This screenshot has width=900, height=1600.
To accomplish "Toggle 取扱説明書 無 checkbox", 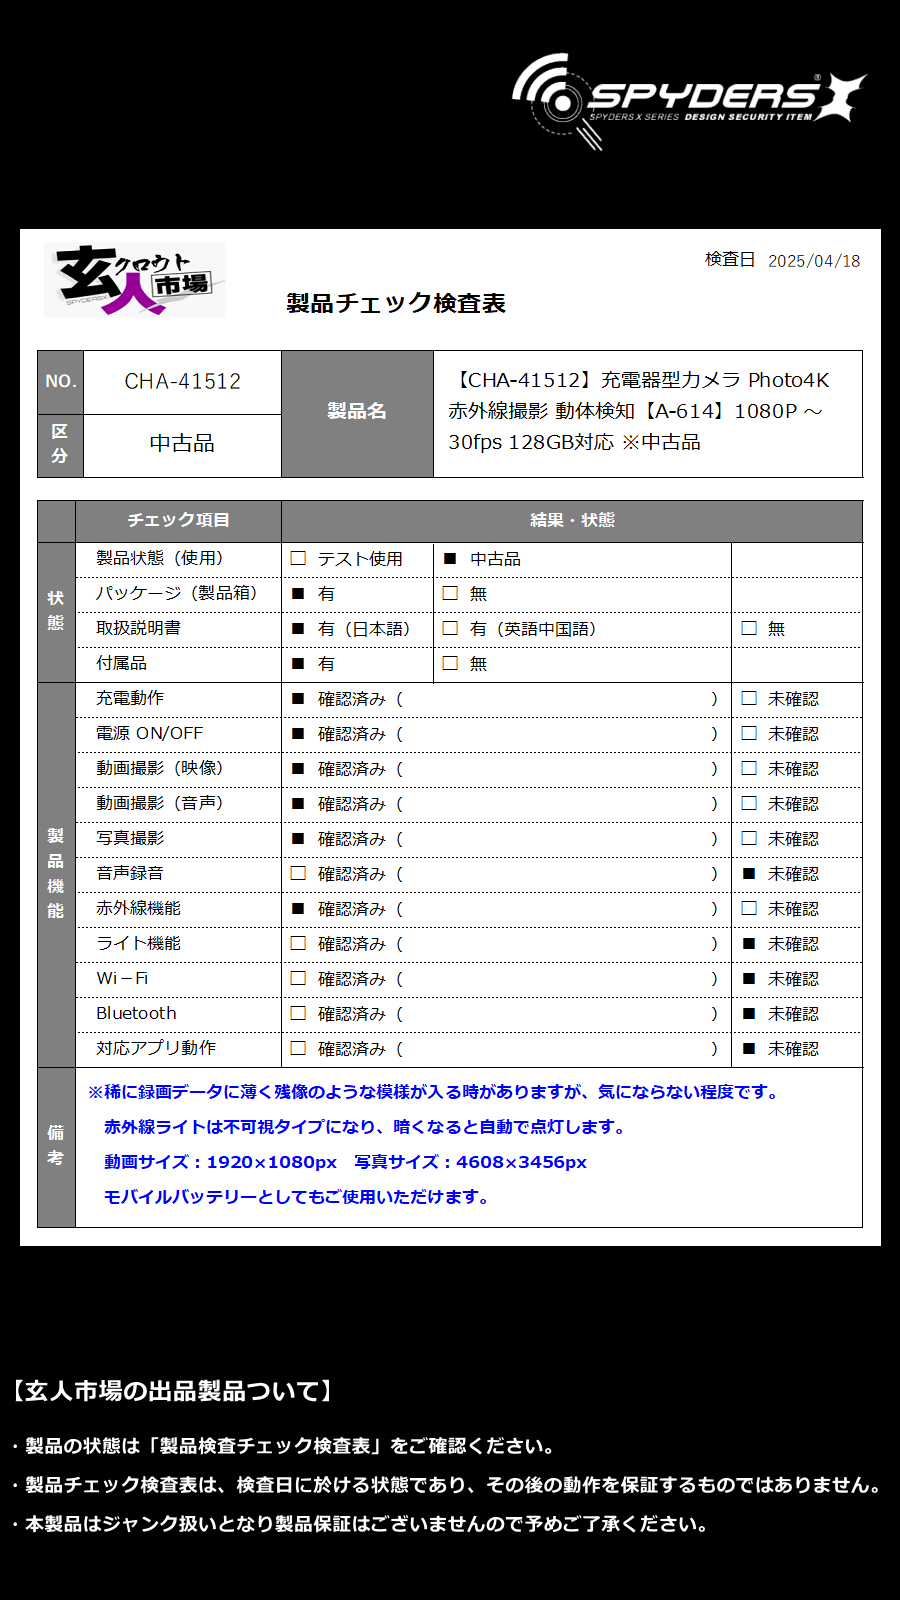I will 749,628.
